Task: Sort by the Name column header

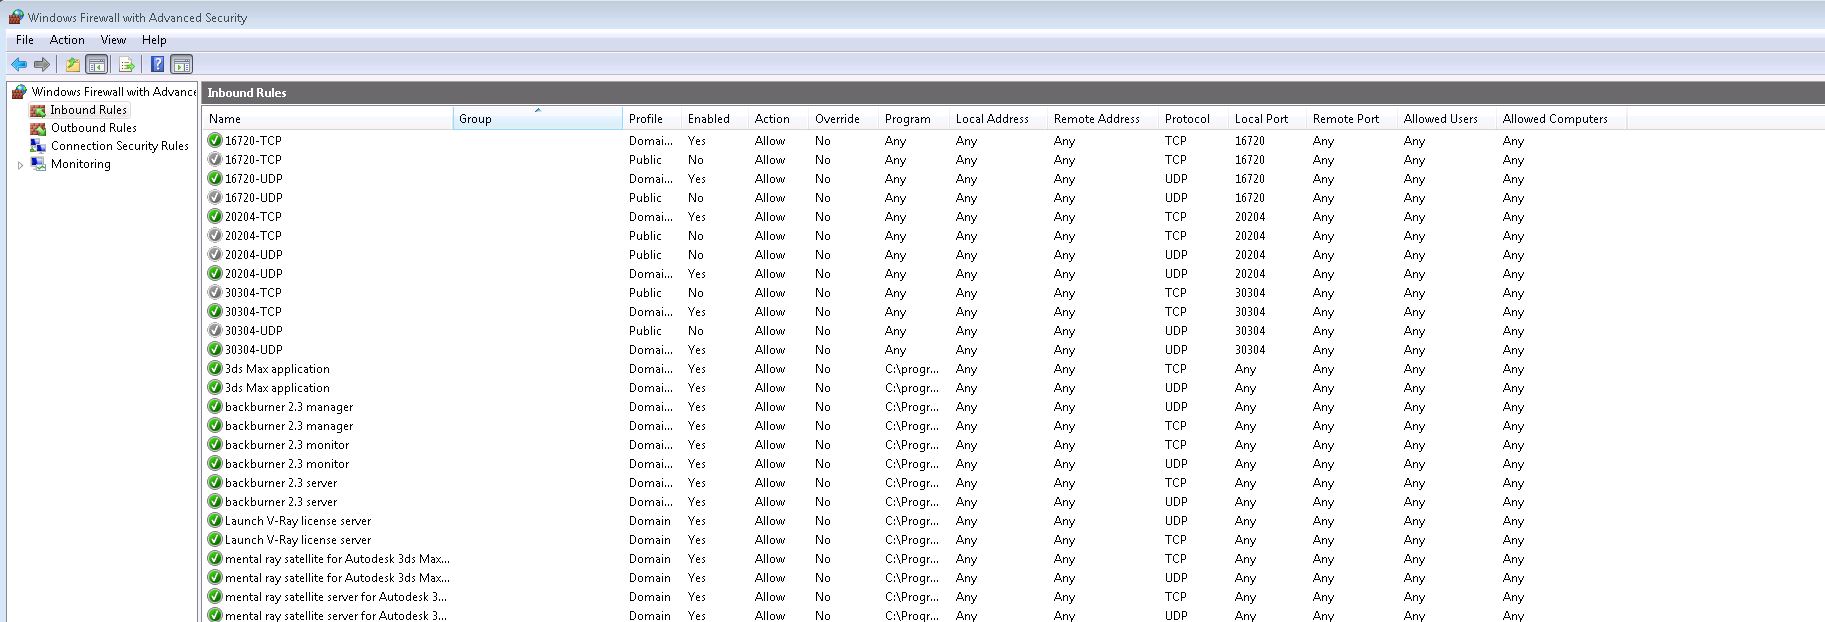Action: (x=328, y=118)
